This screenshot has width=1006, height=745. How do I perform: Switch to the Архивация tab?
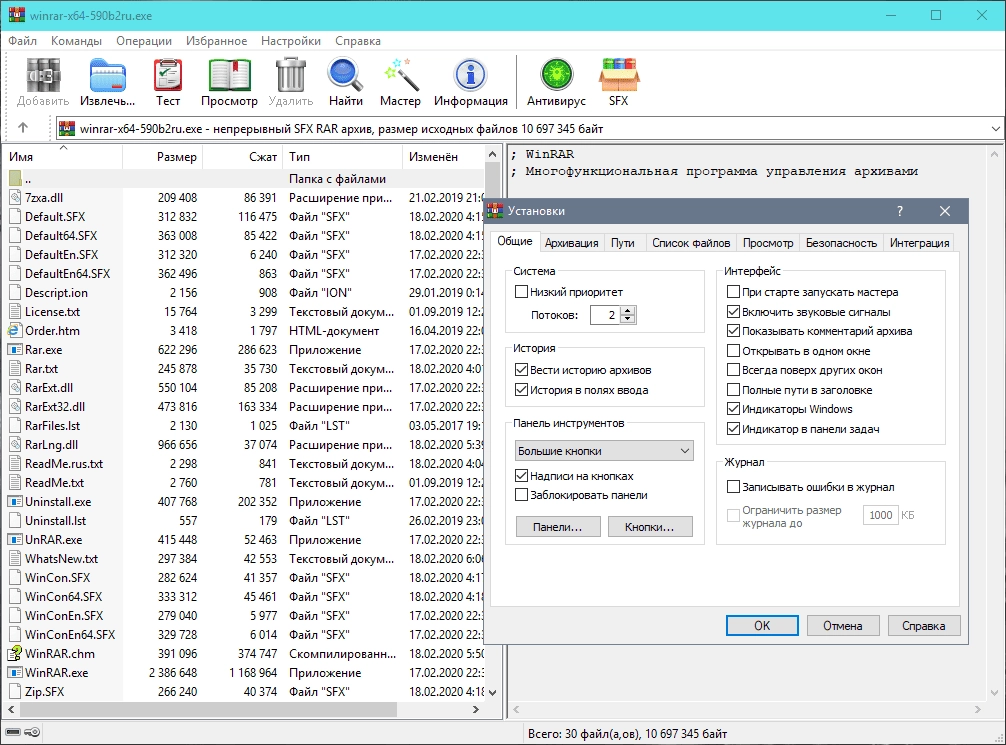click(571, 243)
